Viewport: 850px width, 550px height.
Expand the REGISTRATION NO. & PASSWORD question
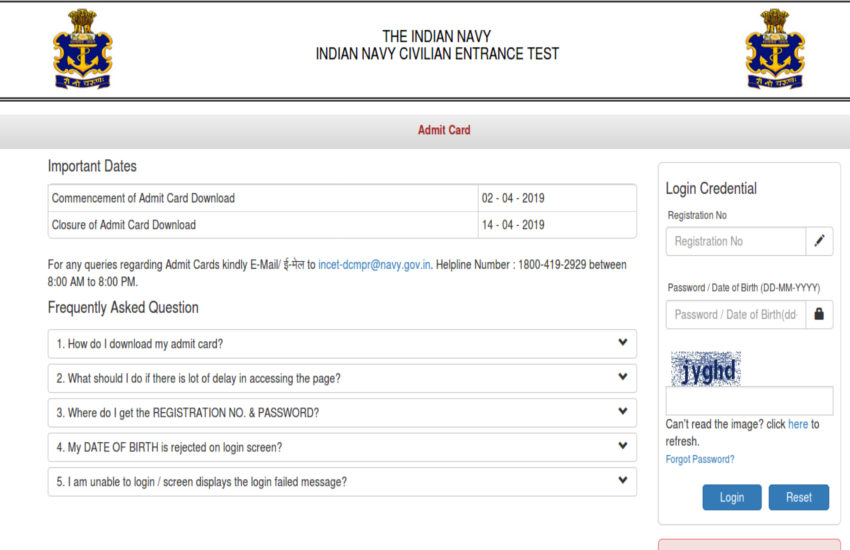341,413
